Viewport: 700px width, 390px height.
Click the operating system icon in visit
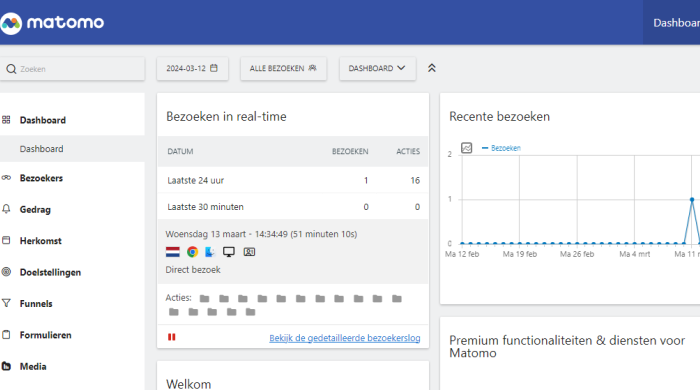coord(210,252)
